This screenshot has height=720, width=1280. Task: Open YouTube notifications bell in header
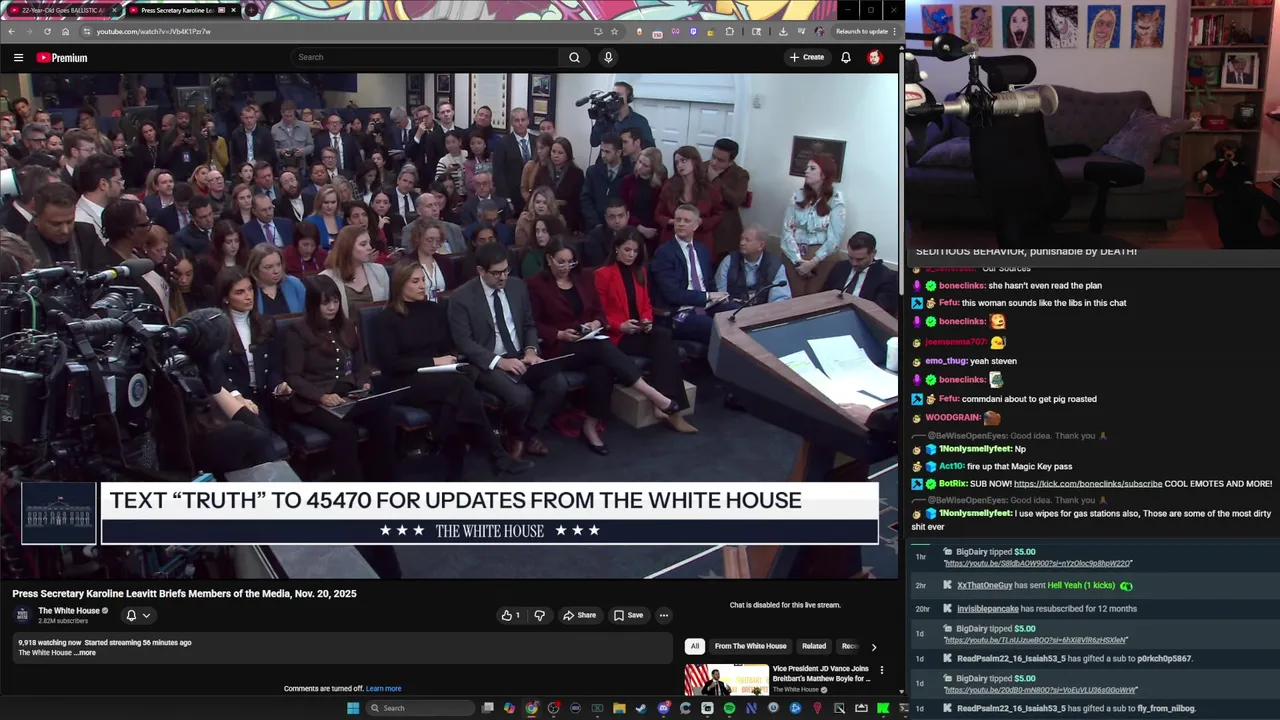click(x=846, y=57)
